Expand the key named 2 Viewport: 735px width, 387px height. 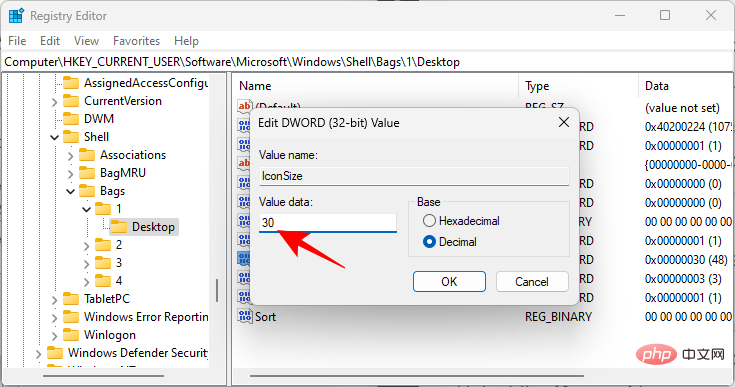click(x=86, y=245)
